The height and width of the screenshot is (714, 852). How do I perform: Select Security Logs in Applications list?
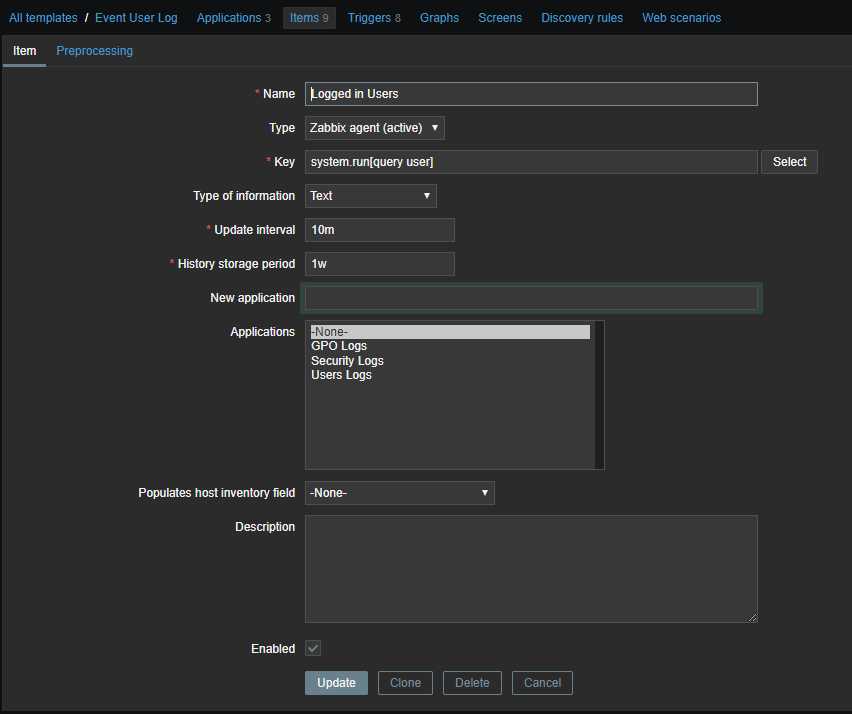pos(347,361)
